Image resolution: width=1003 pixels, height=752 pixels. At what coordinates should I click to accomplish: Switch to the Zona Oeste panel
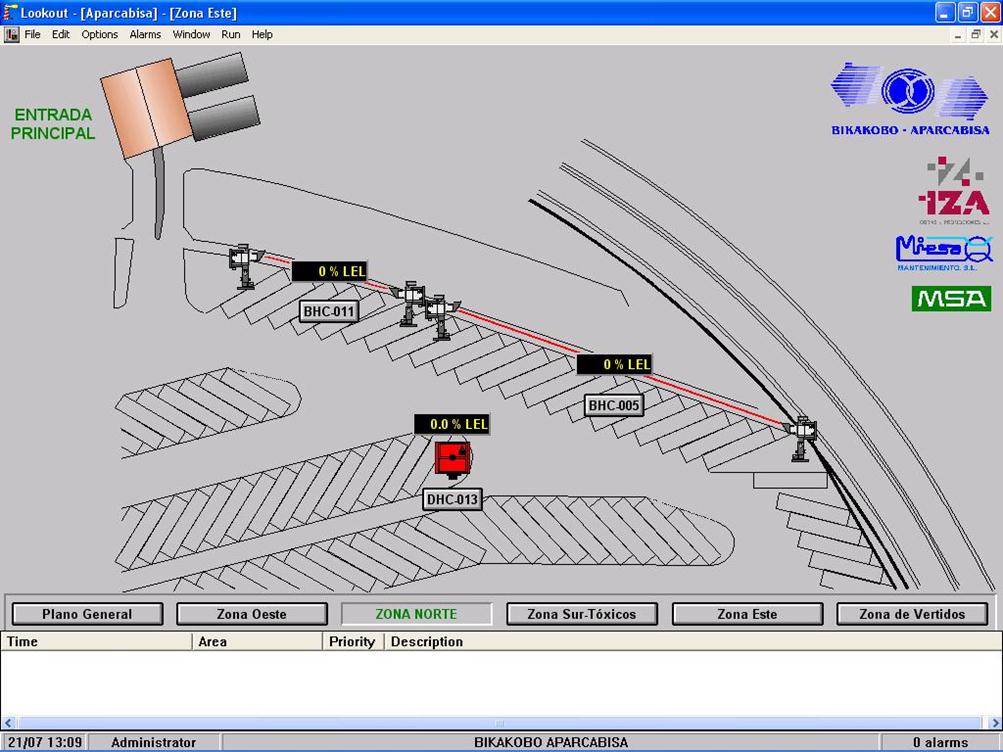tap(251, 614)
